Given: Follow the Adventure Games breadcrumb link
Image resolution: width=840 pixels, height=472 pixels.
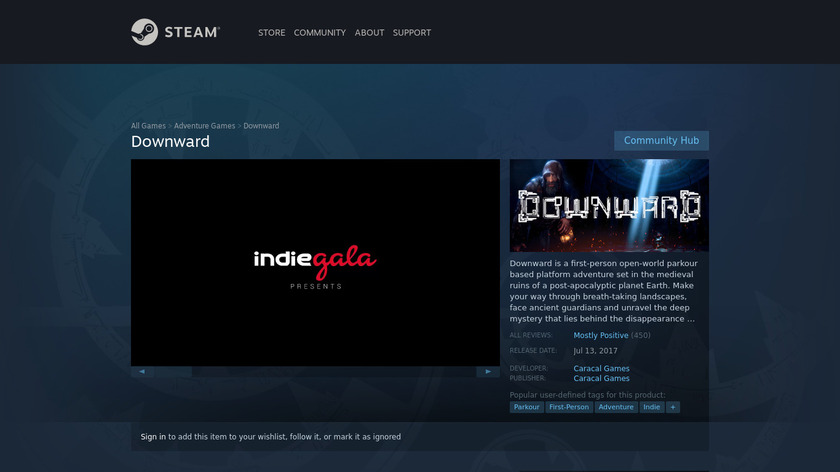Looking at the screenshot, I should coord(205,126).
